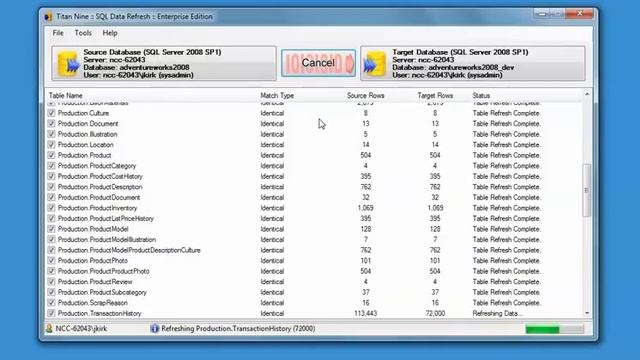Image resolution: width=640 pixels, height=360 pixels.
Task: Open the Source Database connection panel
Action: 164,63
